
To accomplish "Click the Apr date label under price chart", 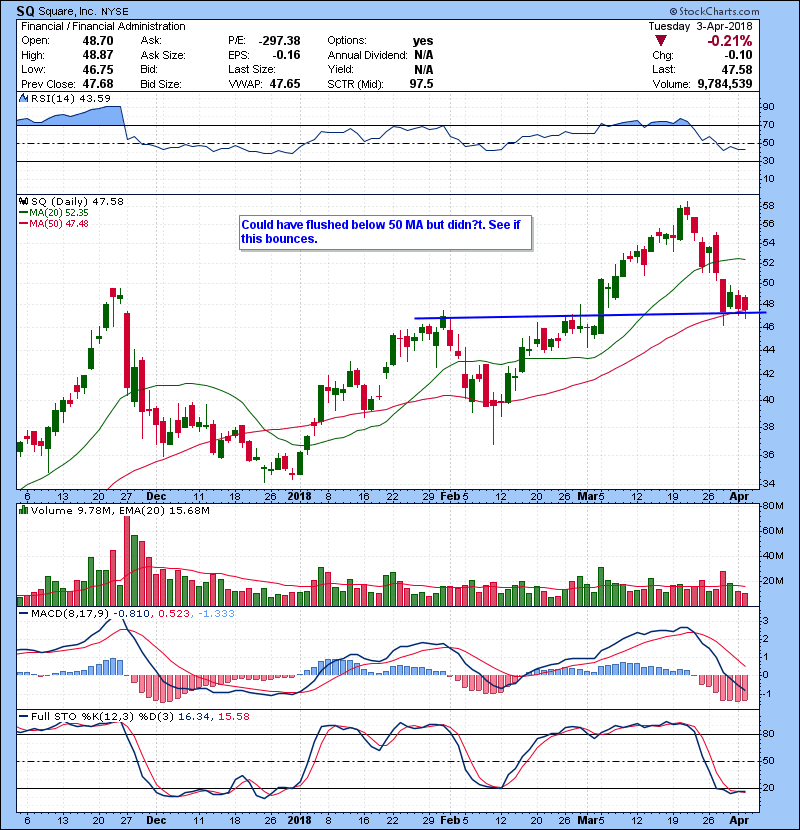I will (739, 497).
